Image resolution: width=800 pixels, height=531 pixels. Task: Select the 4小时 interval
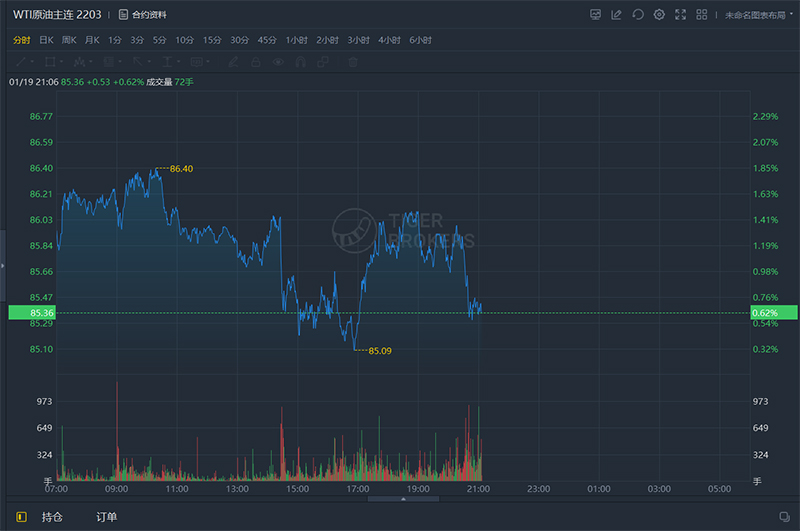tap(389, 40)
